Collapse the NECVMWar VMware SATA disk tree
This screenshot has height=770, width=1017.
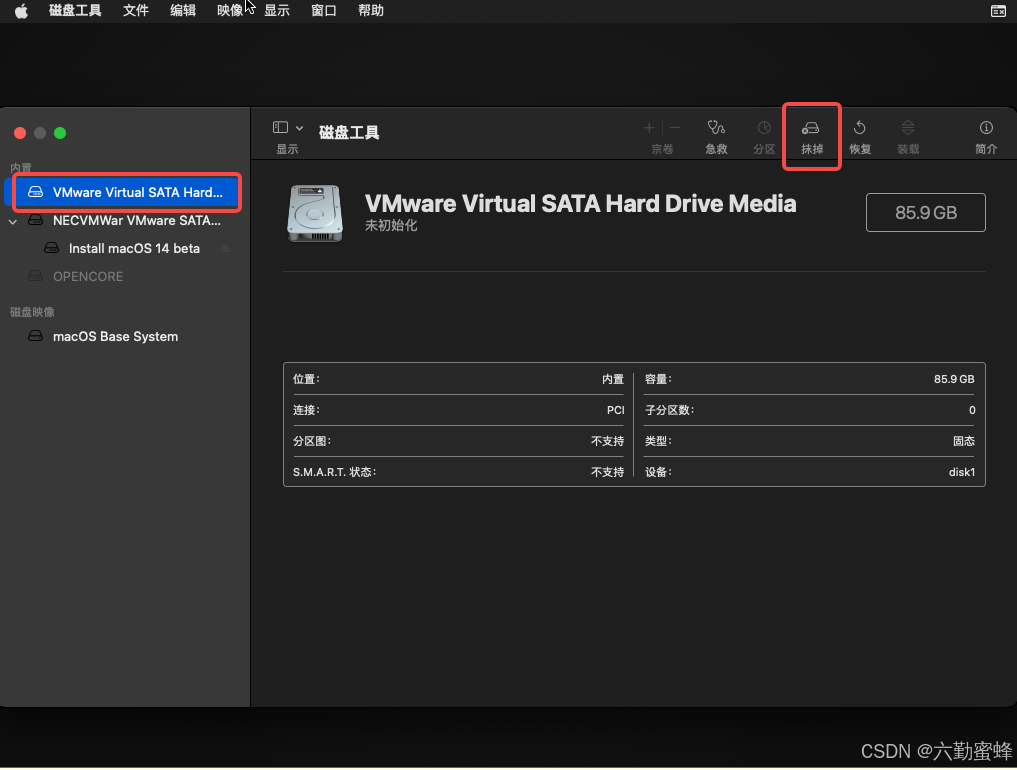(13, 221)
